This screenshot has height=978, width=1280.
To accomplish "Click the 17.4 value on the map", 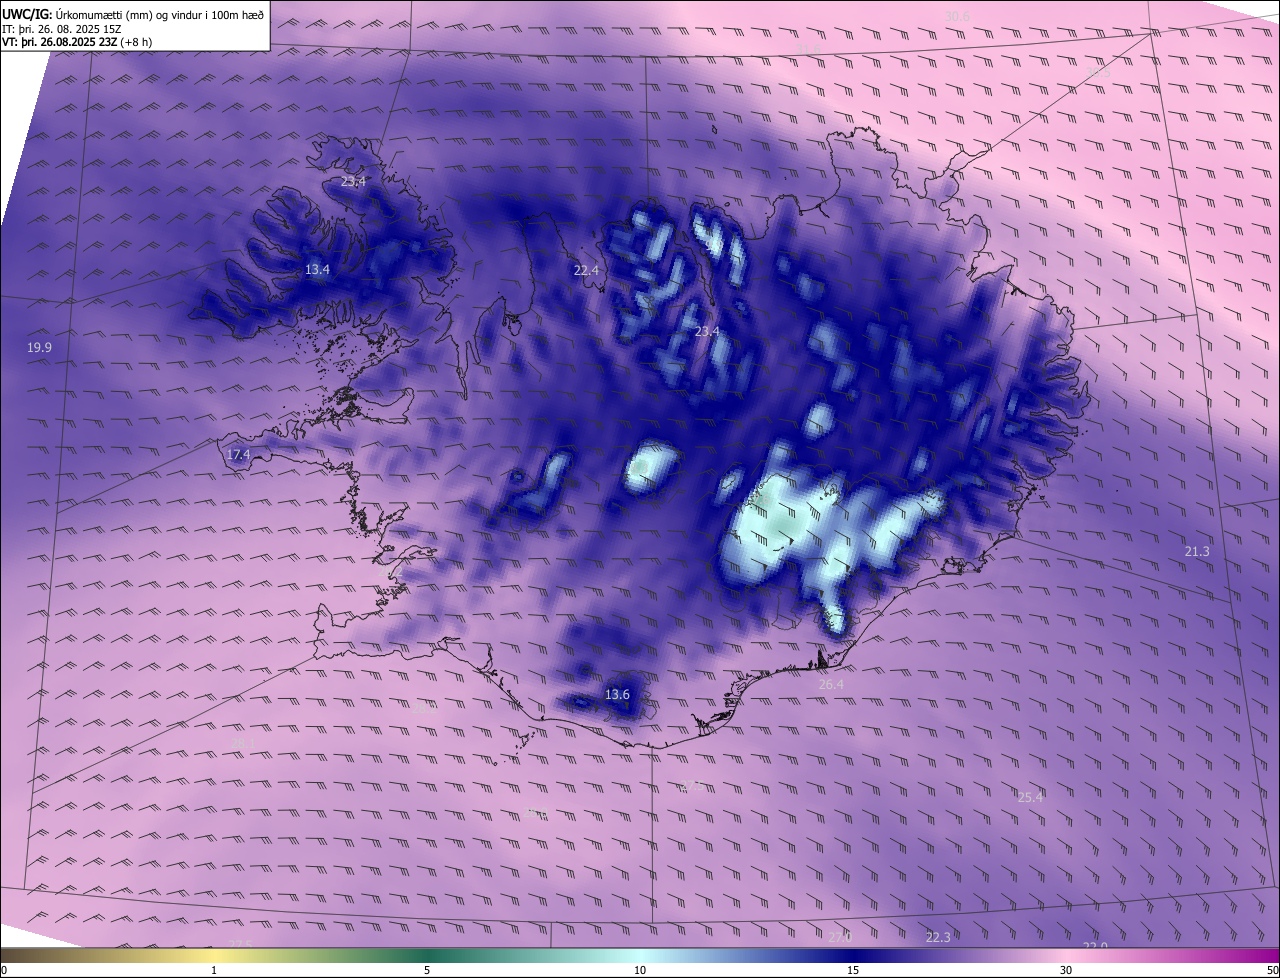I will point(238,455).
